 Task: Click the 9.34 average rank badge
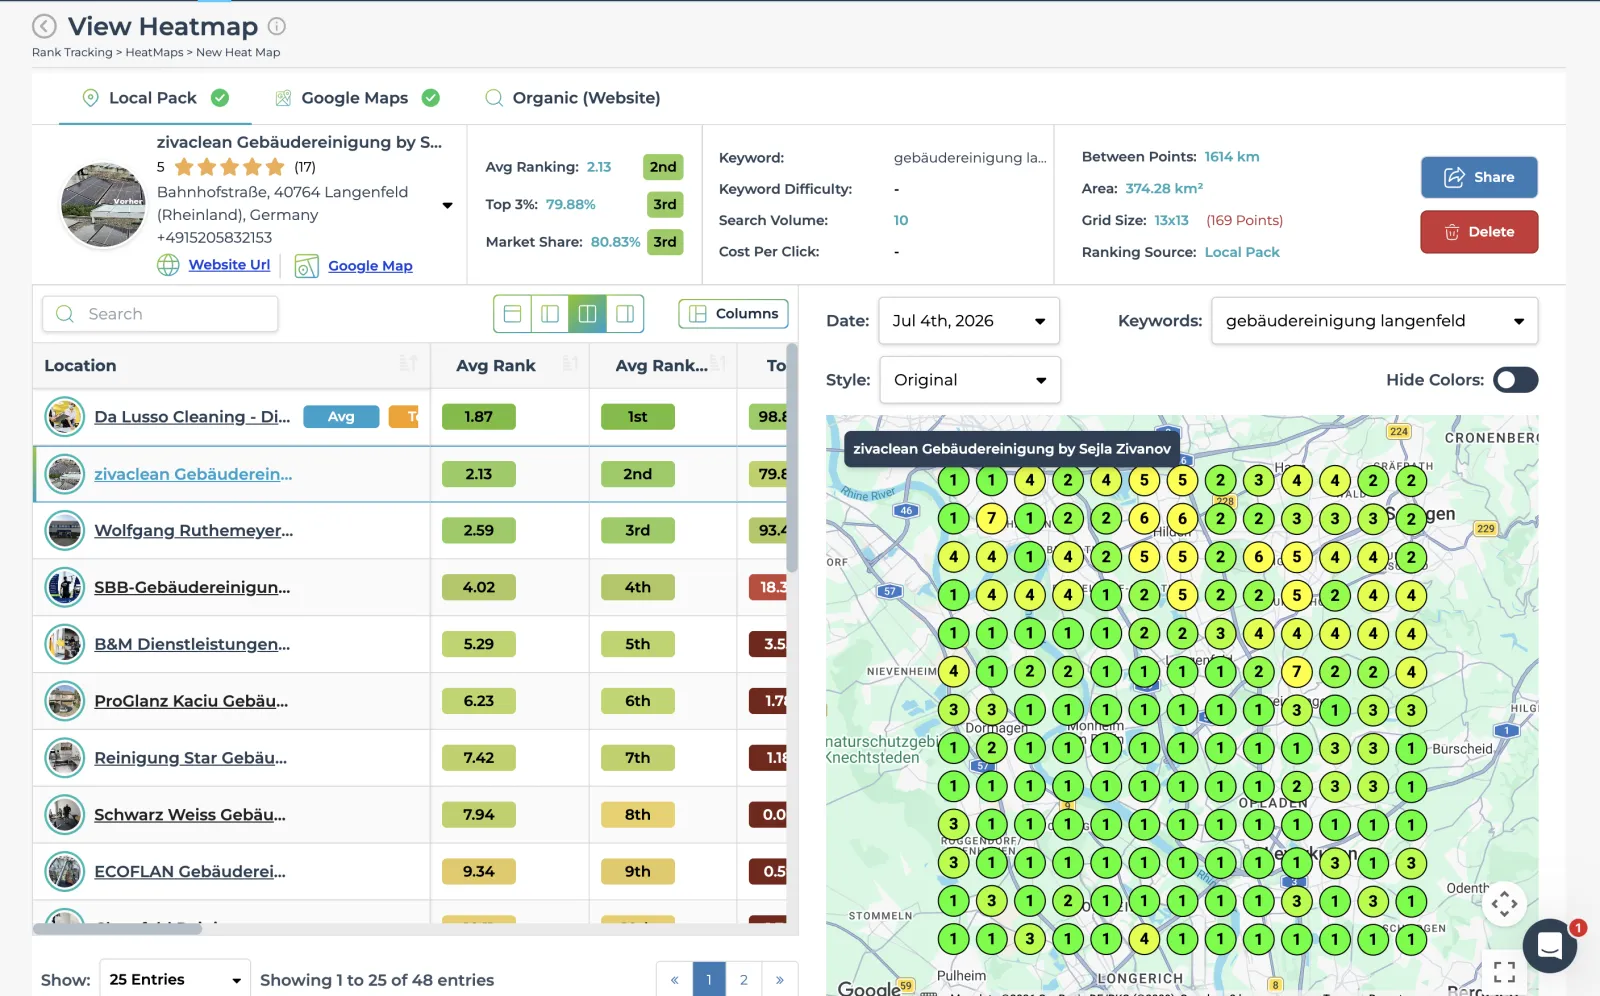(x=478, y=872)
